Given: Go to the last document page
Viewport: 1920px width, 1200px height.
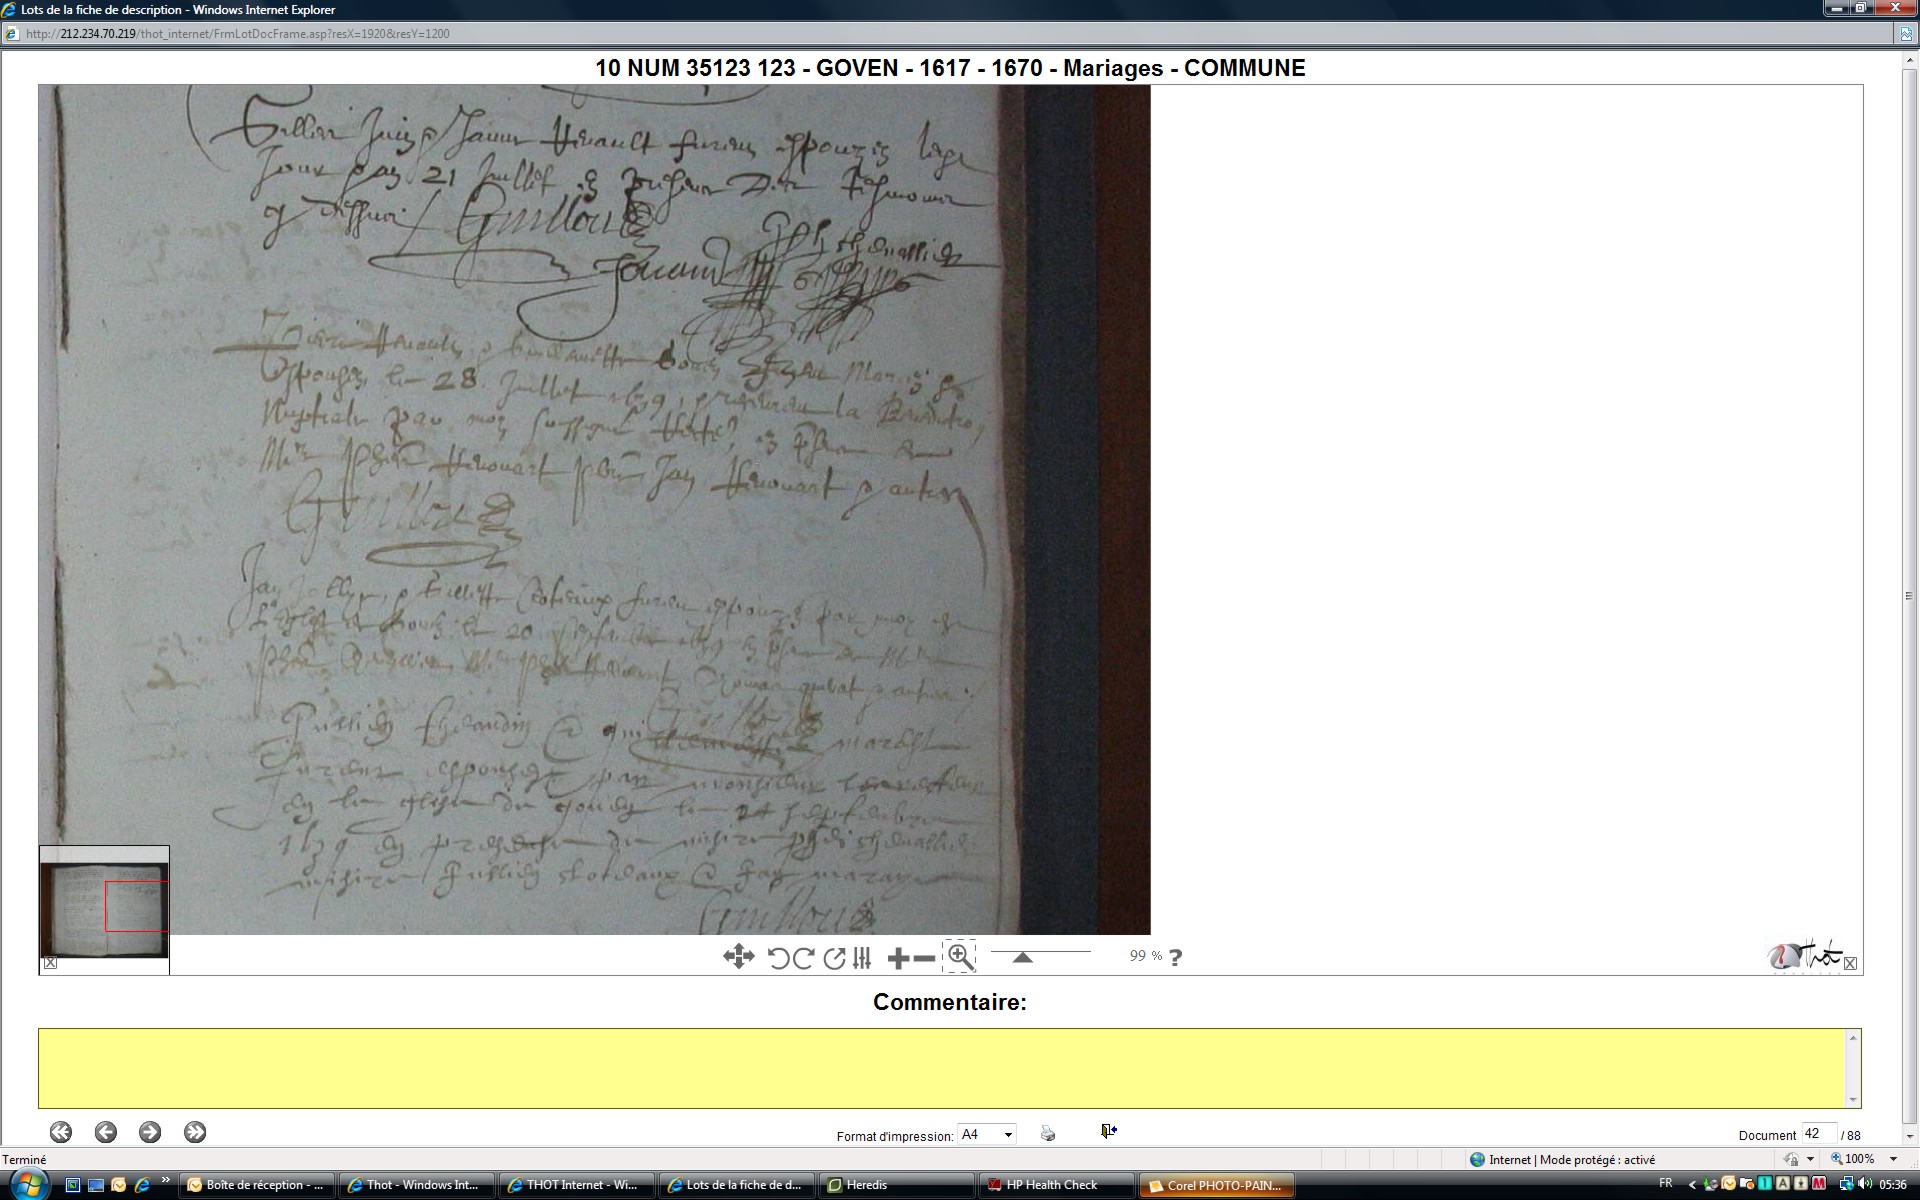Looking at the screenshot, I should (195, 1132).
